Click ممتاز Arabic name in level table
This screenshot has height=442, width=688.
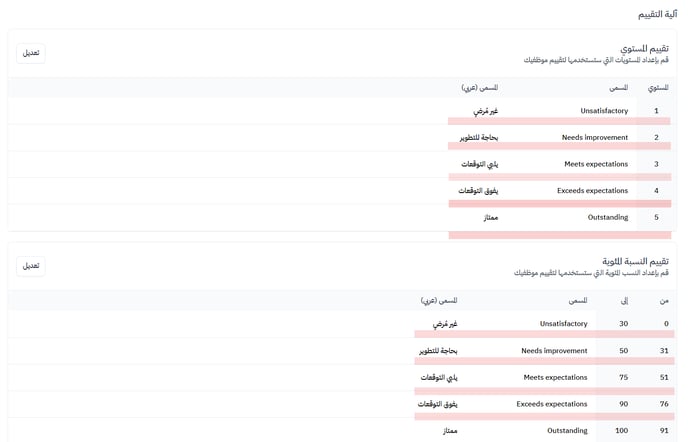pyautogui.click(x=489, y=217)
